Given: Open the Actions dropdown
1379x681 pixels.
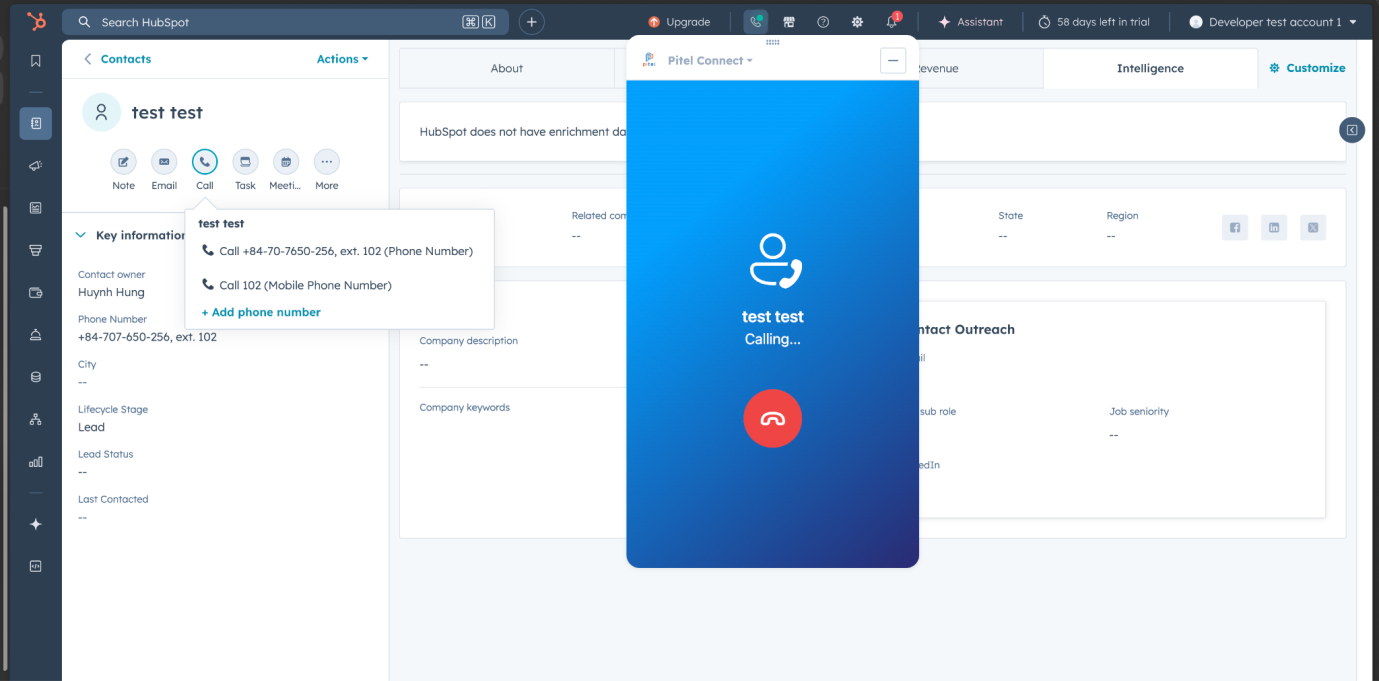Looking at the screenshot, I should point(342,59).
